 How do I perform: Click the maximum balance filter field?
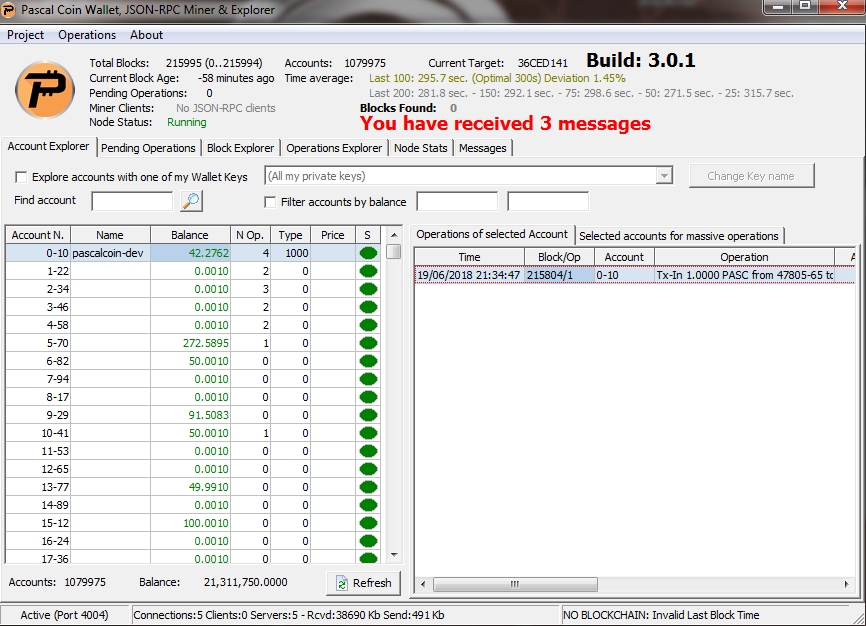click(x=548, y=202)
